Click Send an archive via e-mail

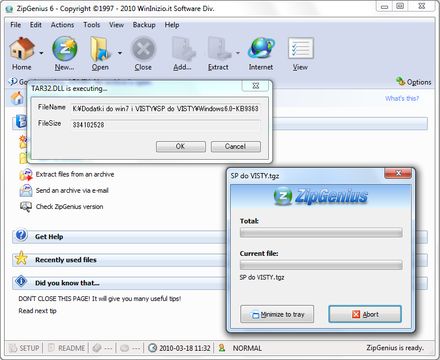[72, 191]
